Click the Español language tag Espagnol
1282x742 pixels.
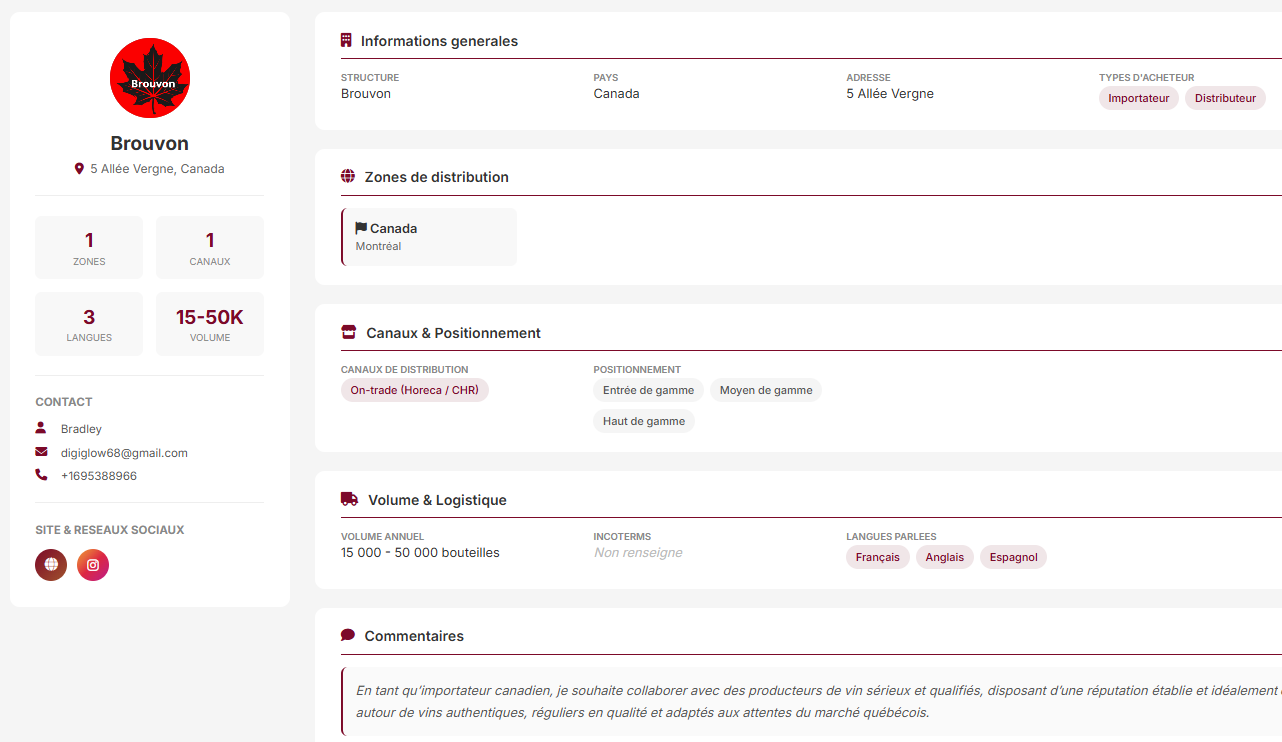point(1013,557)
